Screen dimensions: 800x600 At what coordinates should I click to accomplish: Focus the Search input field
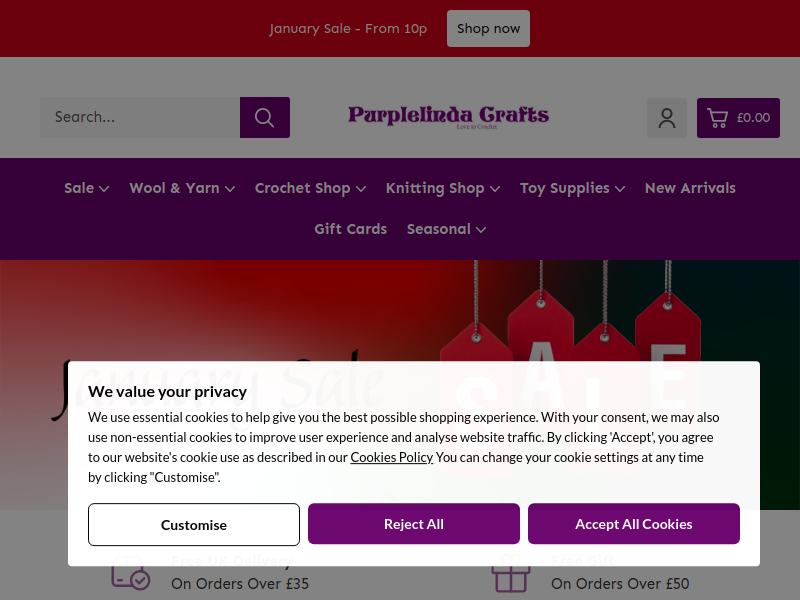tap(140, 117)
